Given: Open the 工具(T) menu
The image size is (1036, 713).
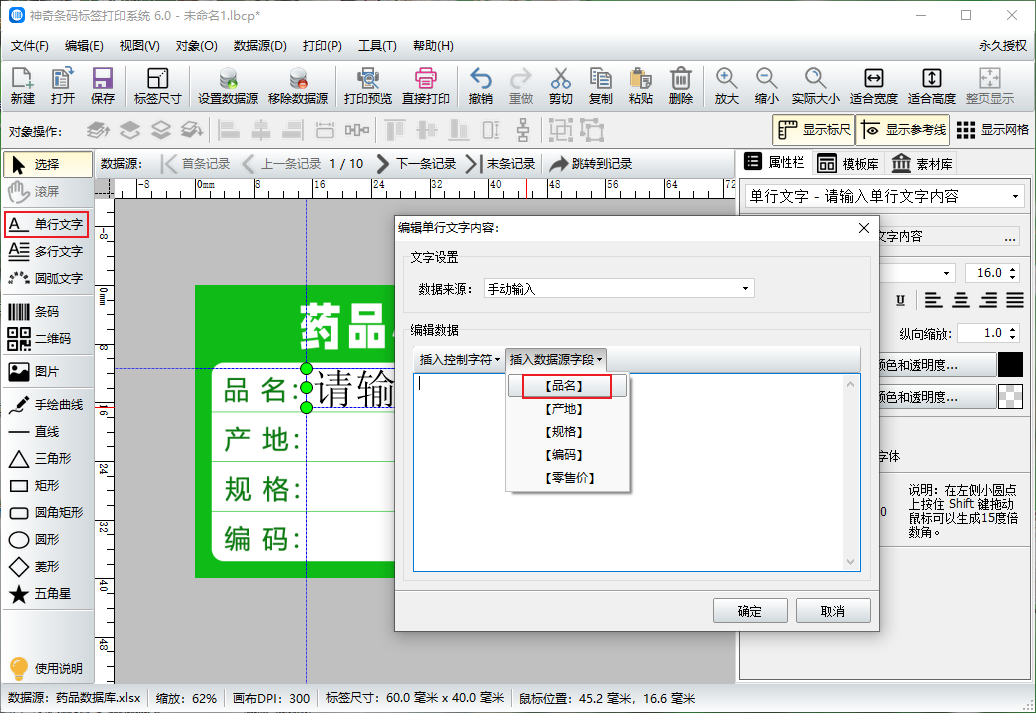Looking at the screenshot, I should point(377,46).
